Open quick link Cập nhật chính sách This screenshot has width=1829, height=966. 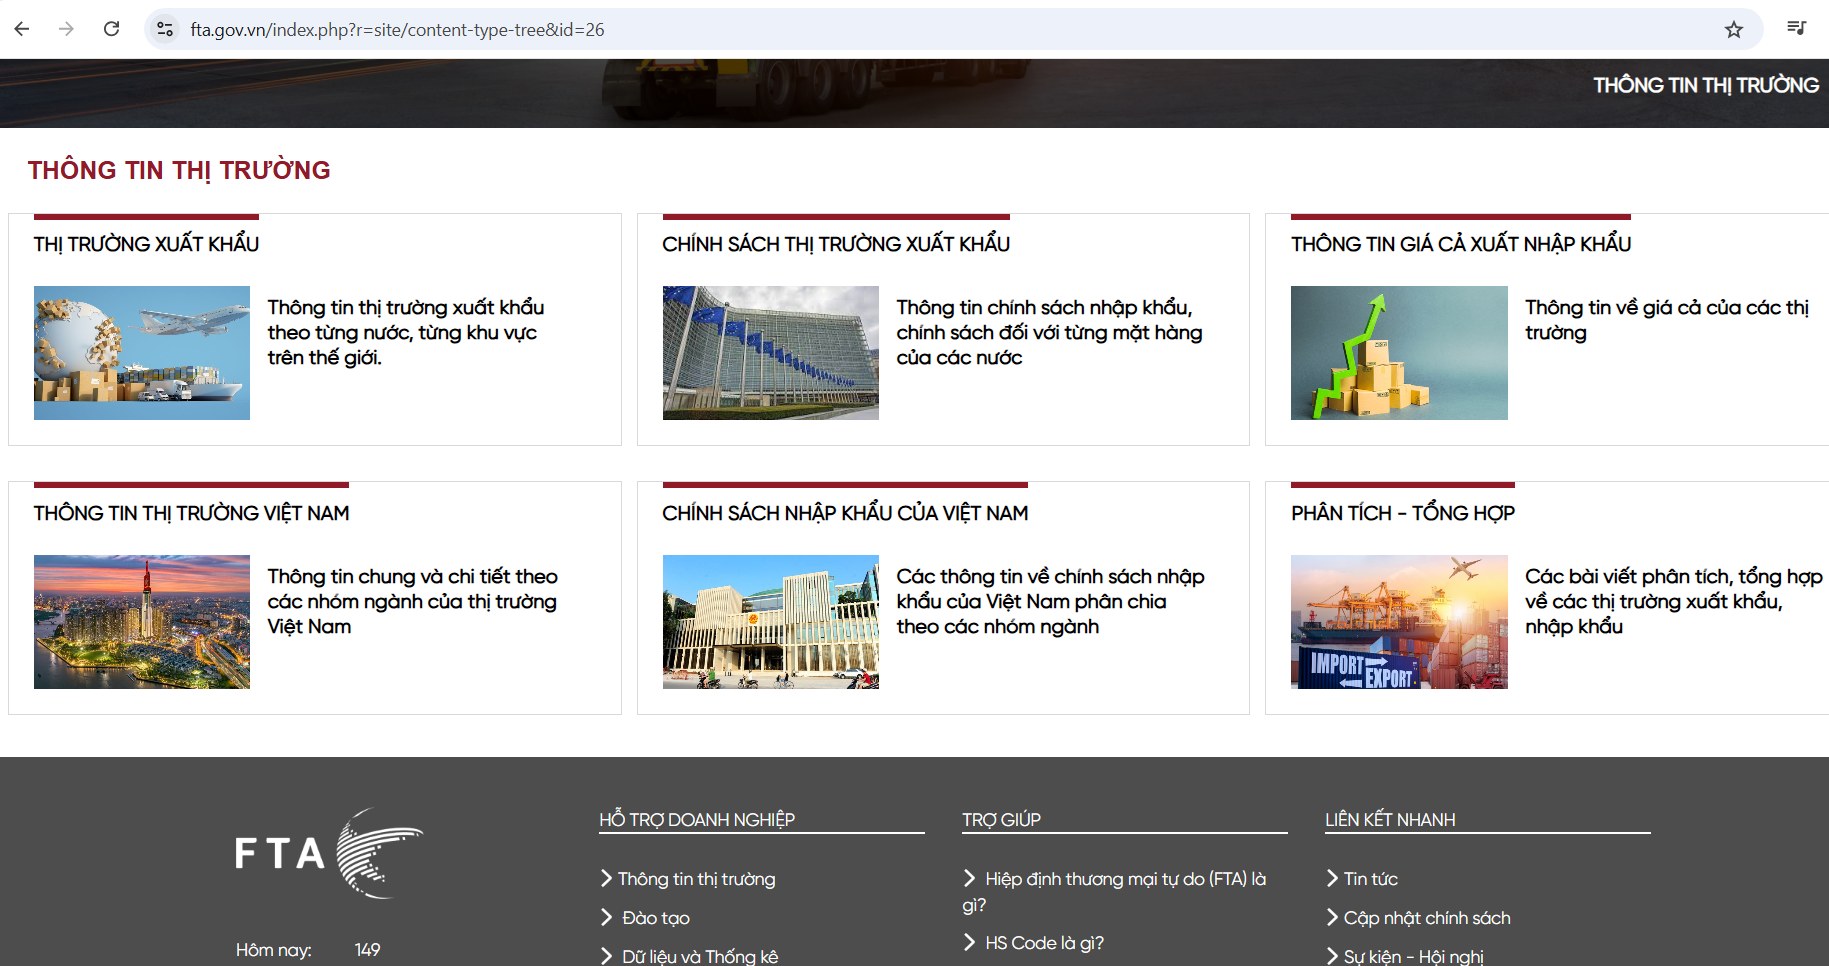1427,918
